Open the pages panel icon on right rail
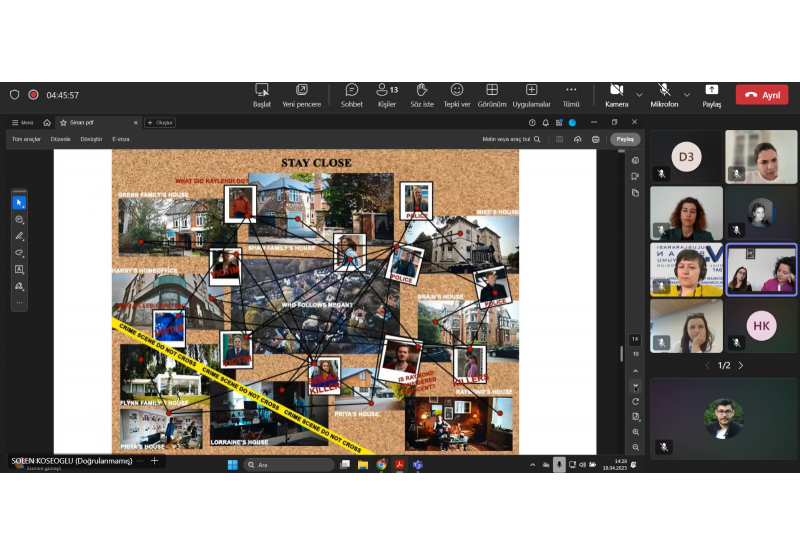Screen dimensions: 800x554 tap(635, 192)
